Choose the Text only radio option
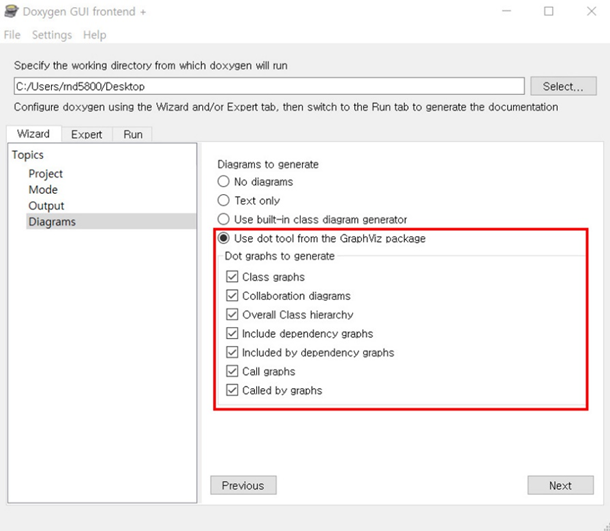 point(223,200)
